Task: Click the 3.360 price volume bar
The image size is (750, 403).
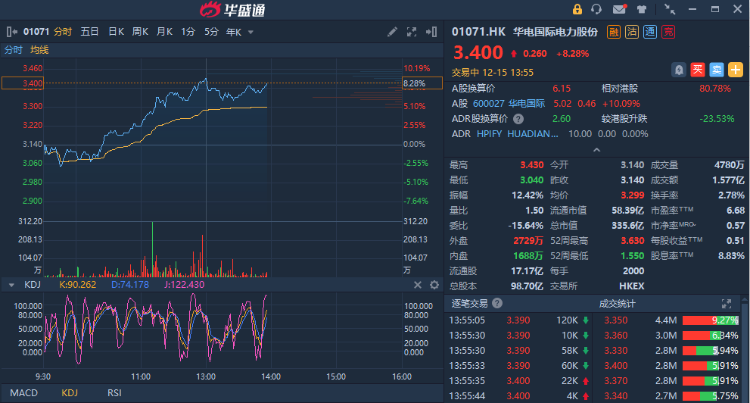Action: click(x=710, y=336)
